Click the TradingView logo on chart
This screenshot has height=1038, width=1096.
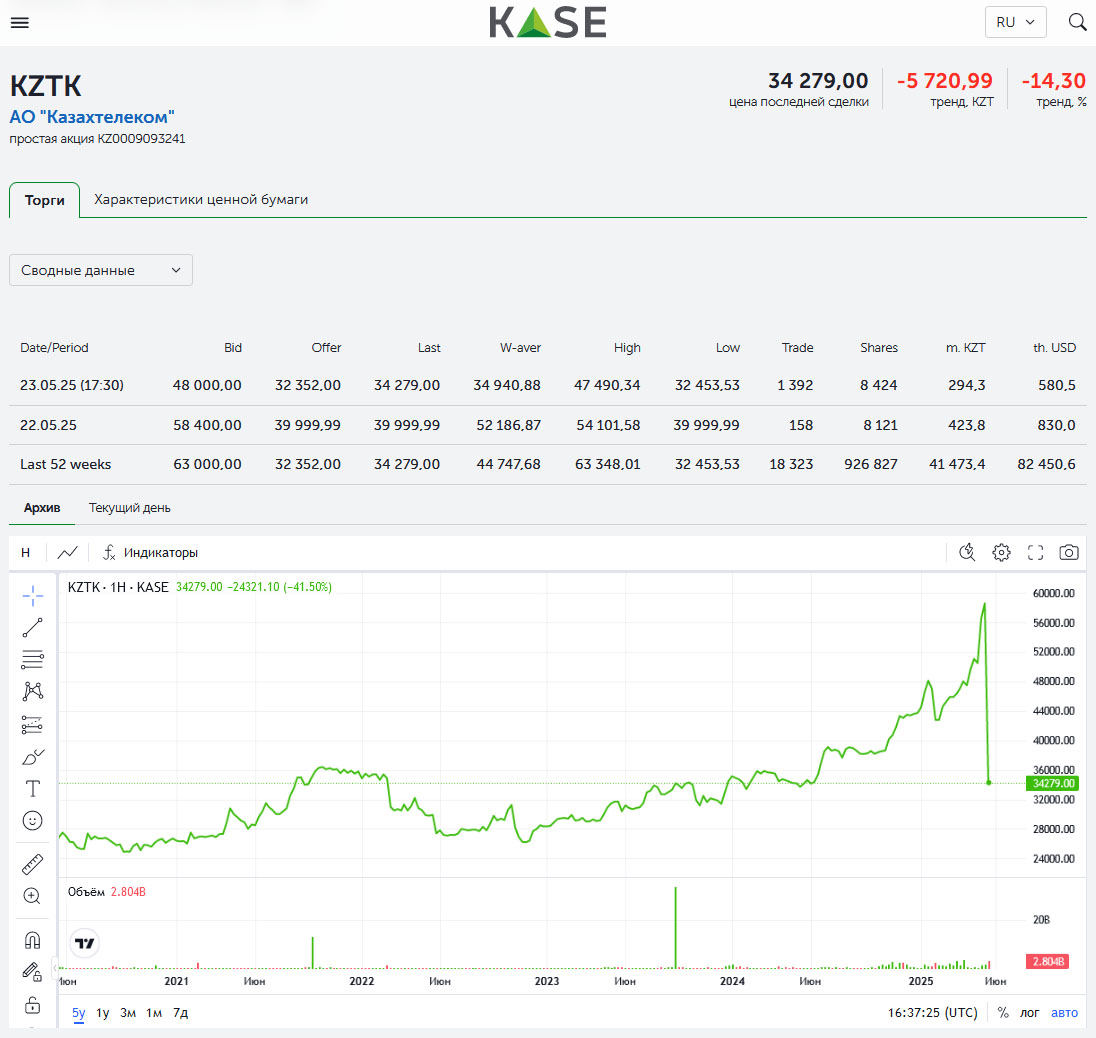click(x=85, y=943)
